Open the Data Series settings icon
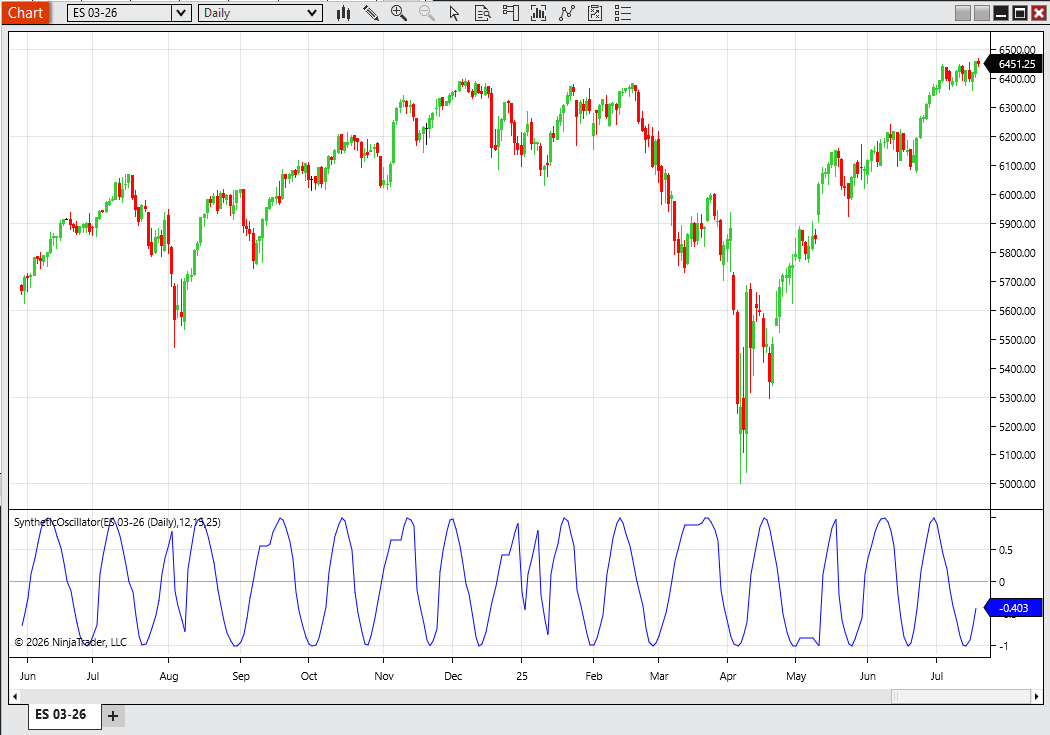The image size is (1050, 735). tap(539, 13)
